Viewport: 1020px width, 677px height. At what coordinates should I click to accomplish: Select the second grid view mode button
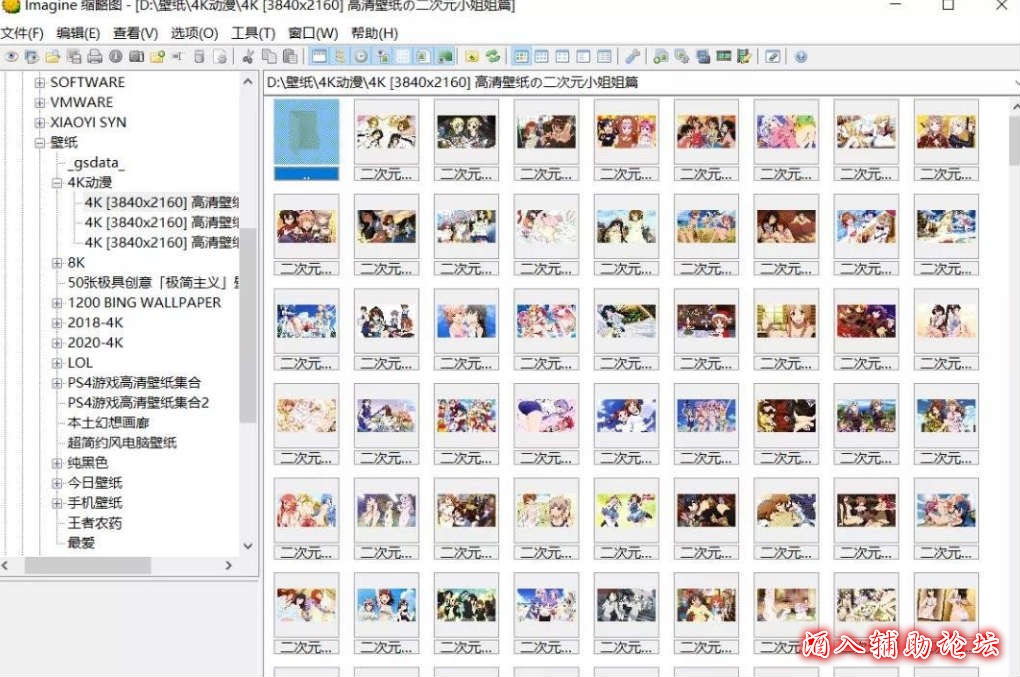(542, 57)
